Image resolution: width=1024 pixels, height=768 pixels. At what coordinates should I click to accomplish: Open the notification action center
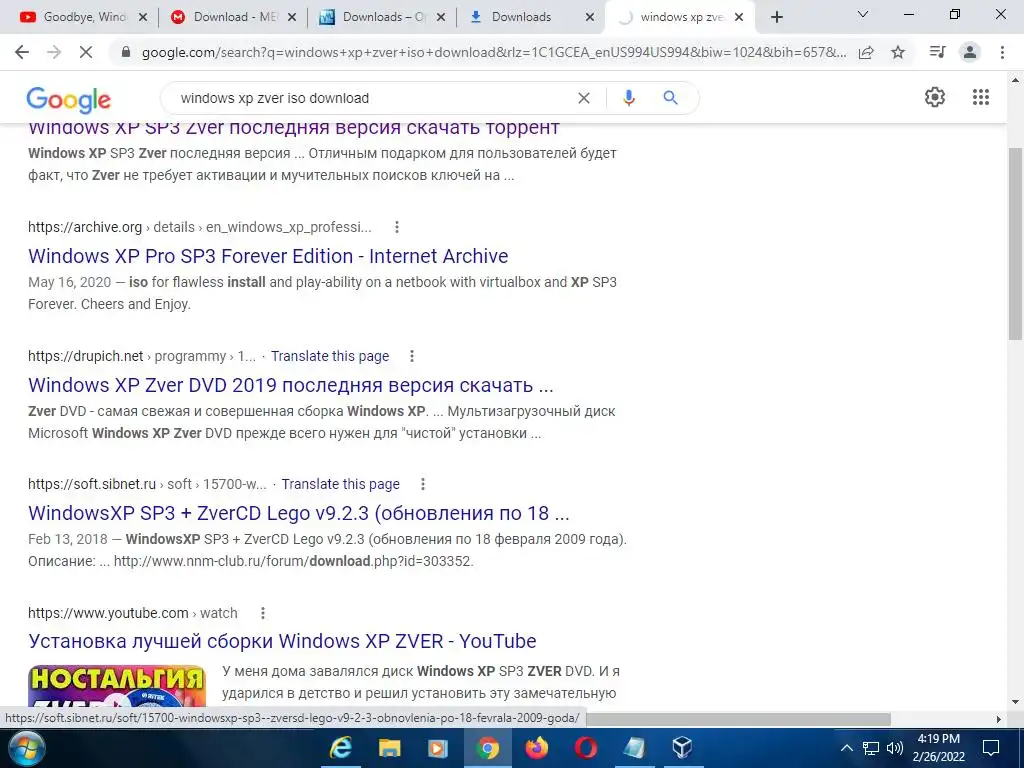coord(991,748)
